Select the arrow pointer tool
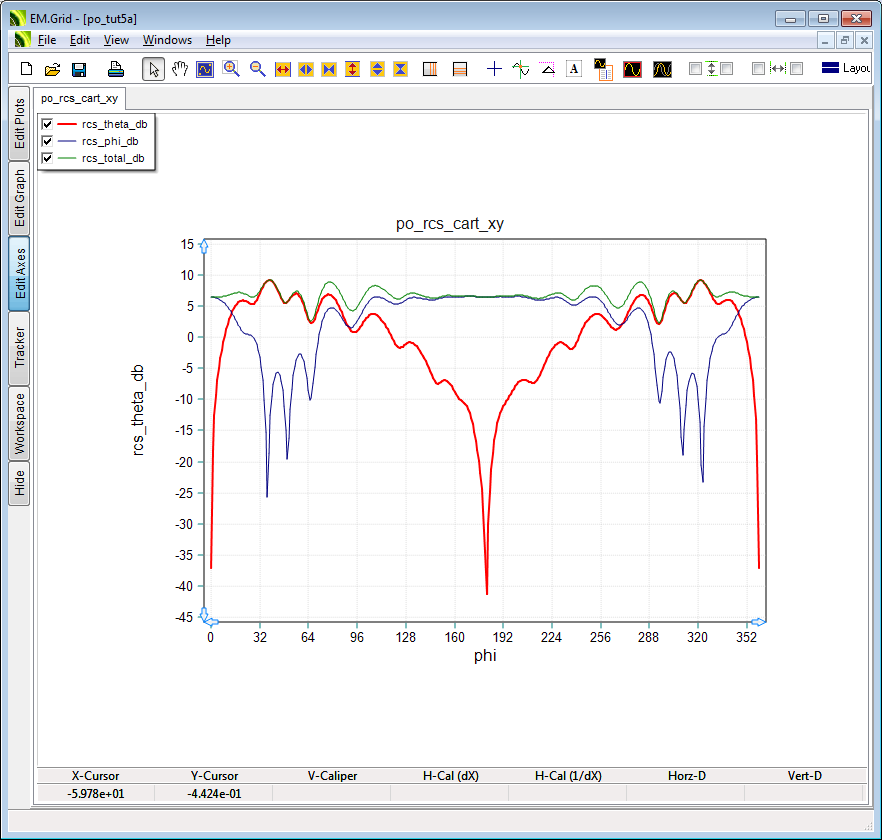This screenshot has height=840, width=882. (x=153, y=69)
